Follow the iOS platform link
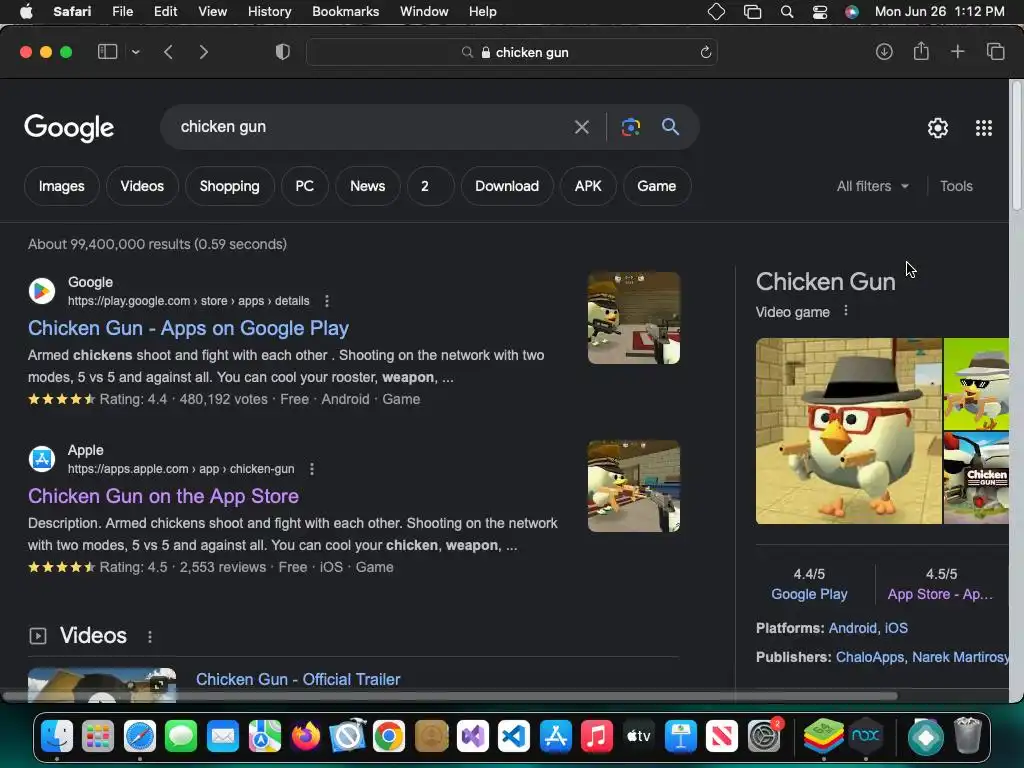 point(896,628)
